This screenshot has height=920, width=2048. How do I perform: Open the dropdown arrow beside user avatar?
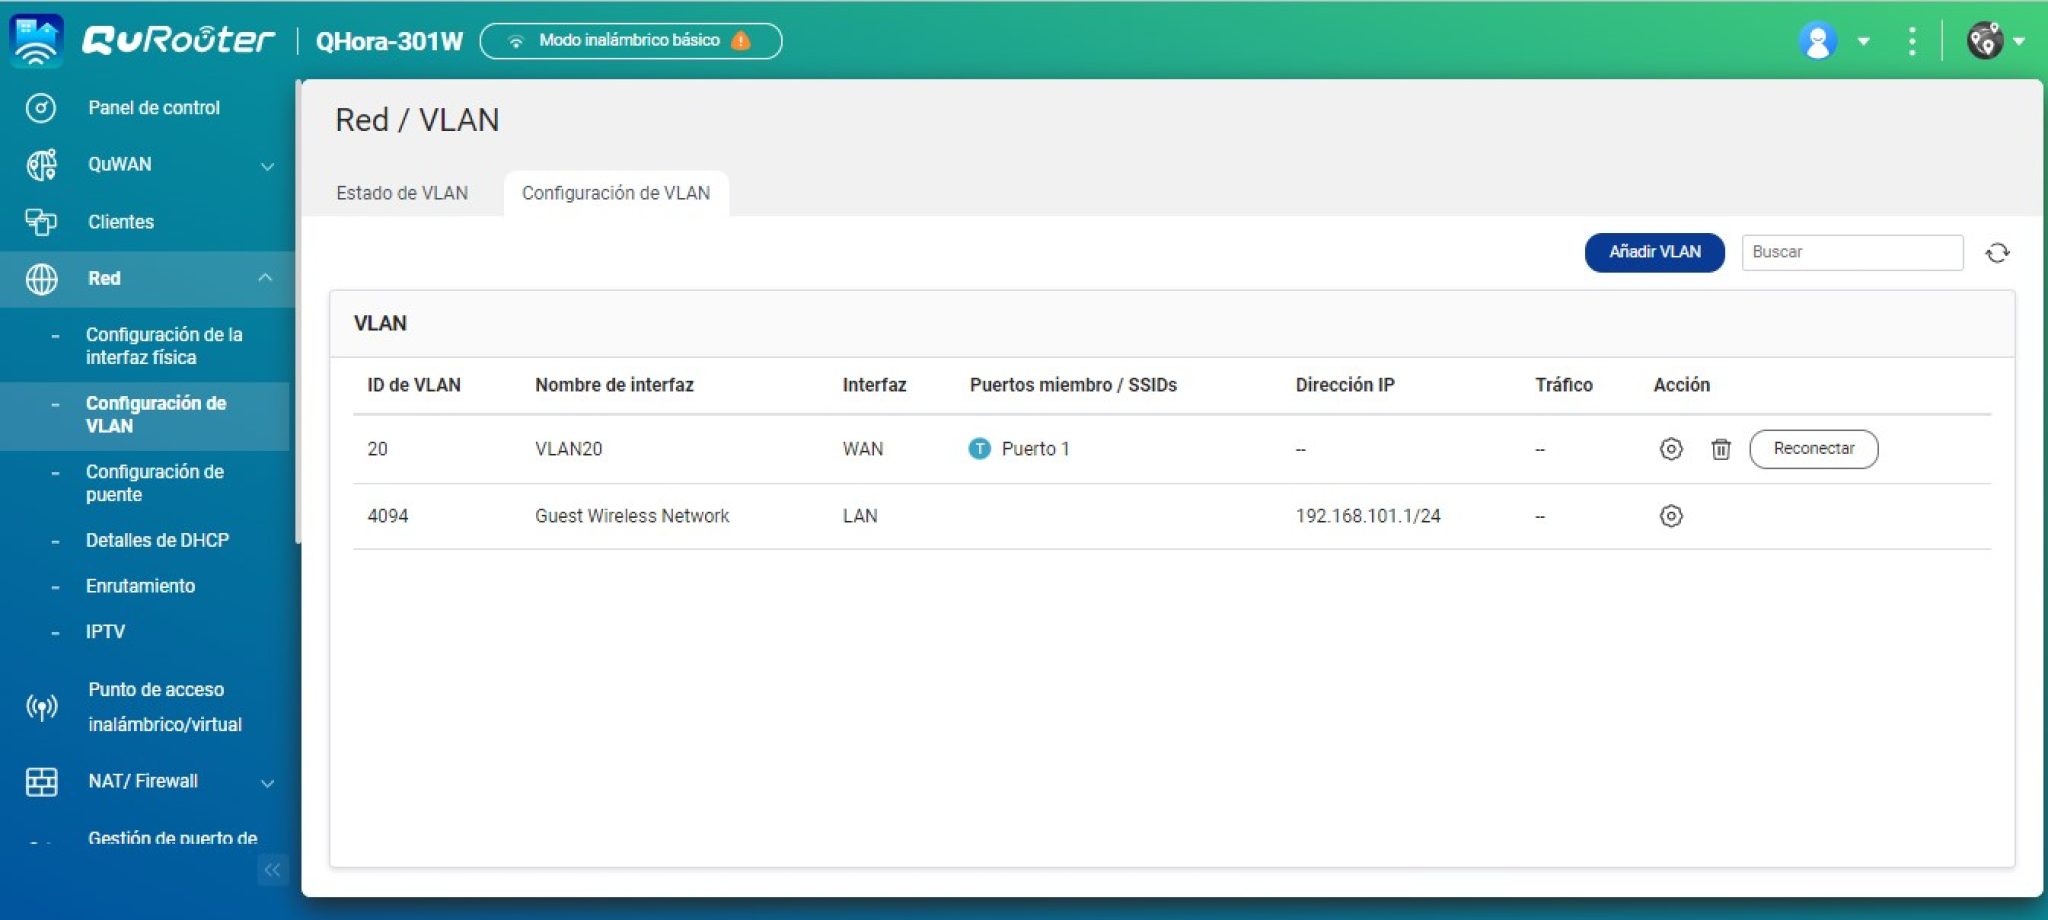pyautogui.click(x=1863, y=41)
